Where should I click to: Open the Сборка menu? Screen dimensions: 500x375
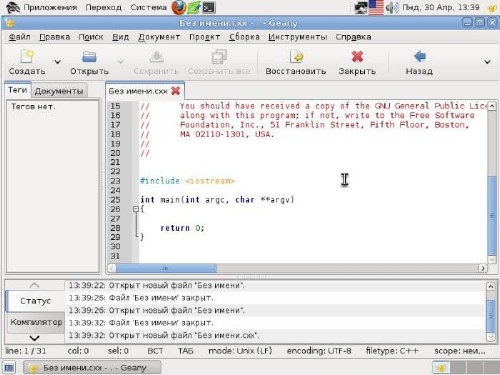[244, 37]
